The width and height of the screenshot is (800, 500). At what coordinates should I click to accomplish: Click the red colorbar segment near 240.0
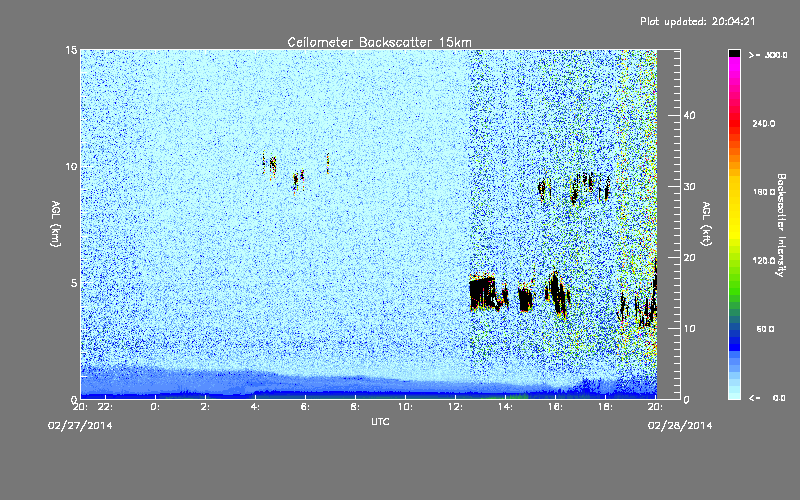click(734, 124)
